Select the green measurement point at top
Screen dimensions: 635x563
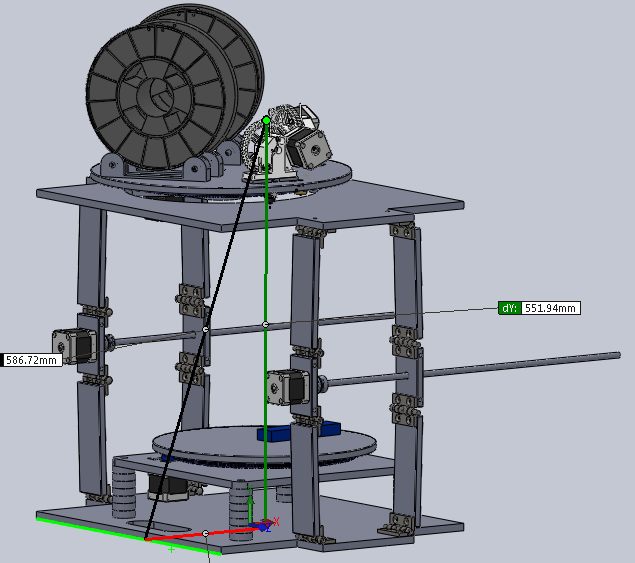266,120
